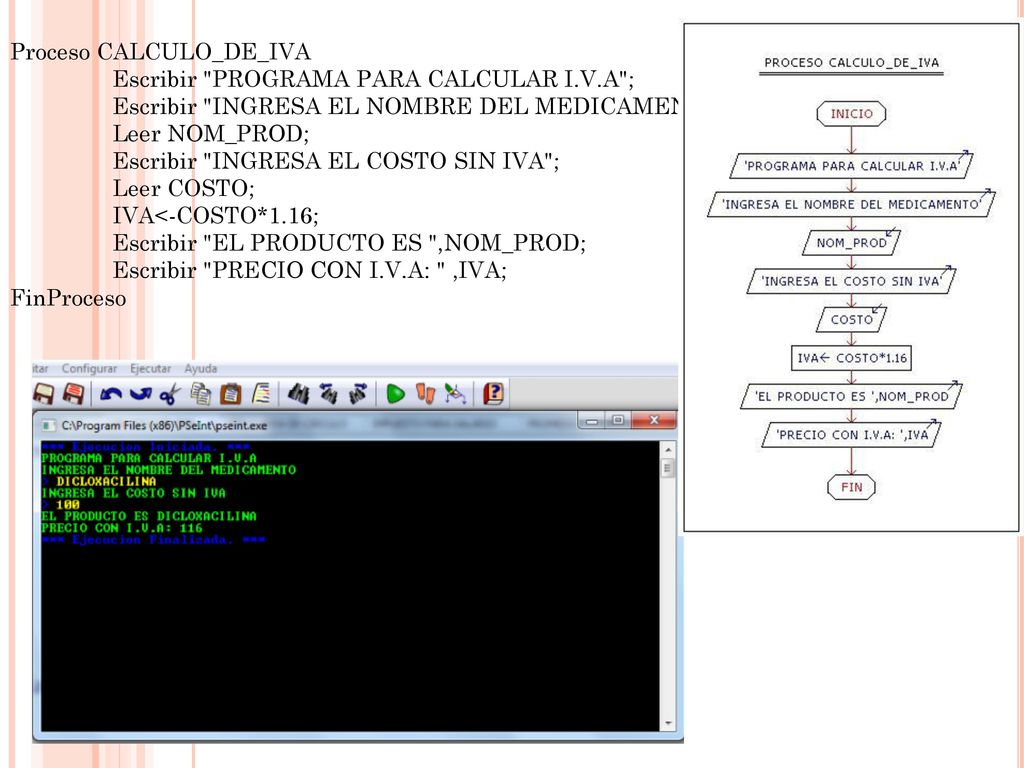The image size is (1024, 768).
Task: Click console line Ejecucion Iniciada
Action: click(145, 447)
